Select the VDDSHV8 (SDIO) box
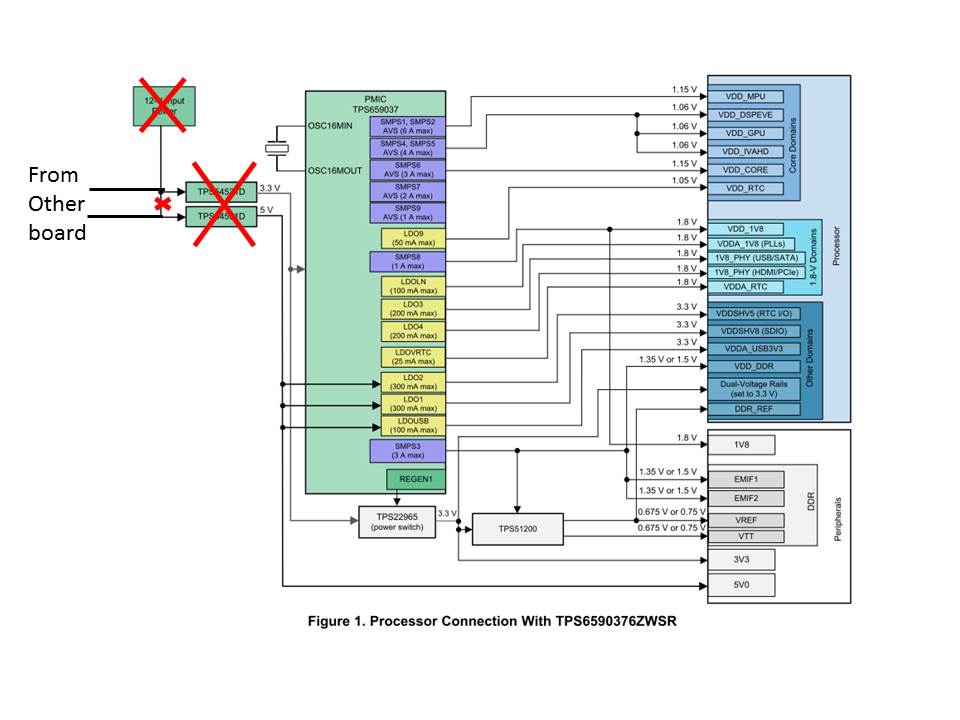 pyautogui.click(x=754, y=331)
